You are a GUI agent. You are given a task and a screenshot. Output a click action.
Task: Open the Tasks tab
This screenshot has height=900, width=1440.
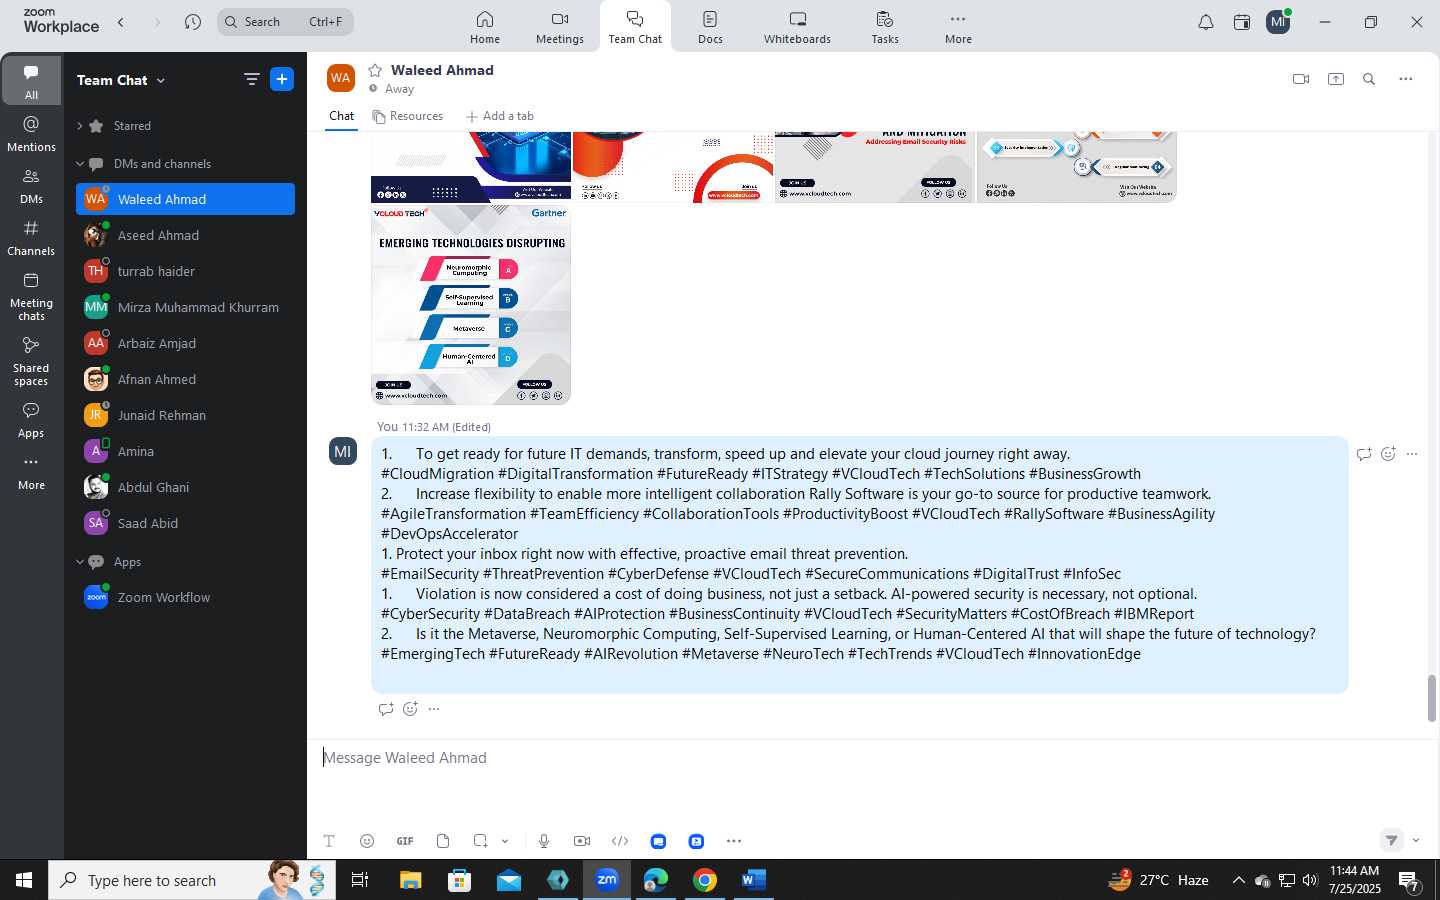884,27
